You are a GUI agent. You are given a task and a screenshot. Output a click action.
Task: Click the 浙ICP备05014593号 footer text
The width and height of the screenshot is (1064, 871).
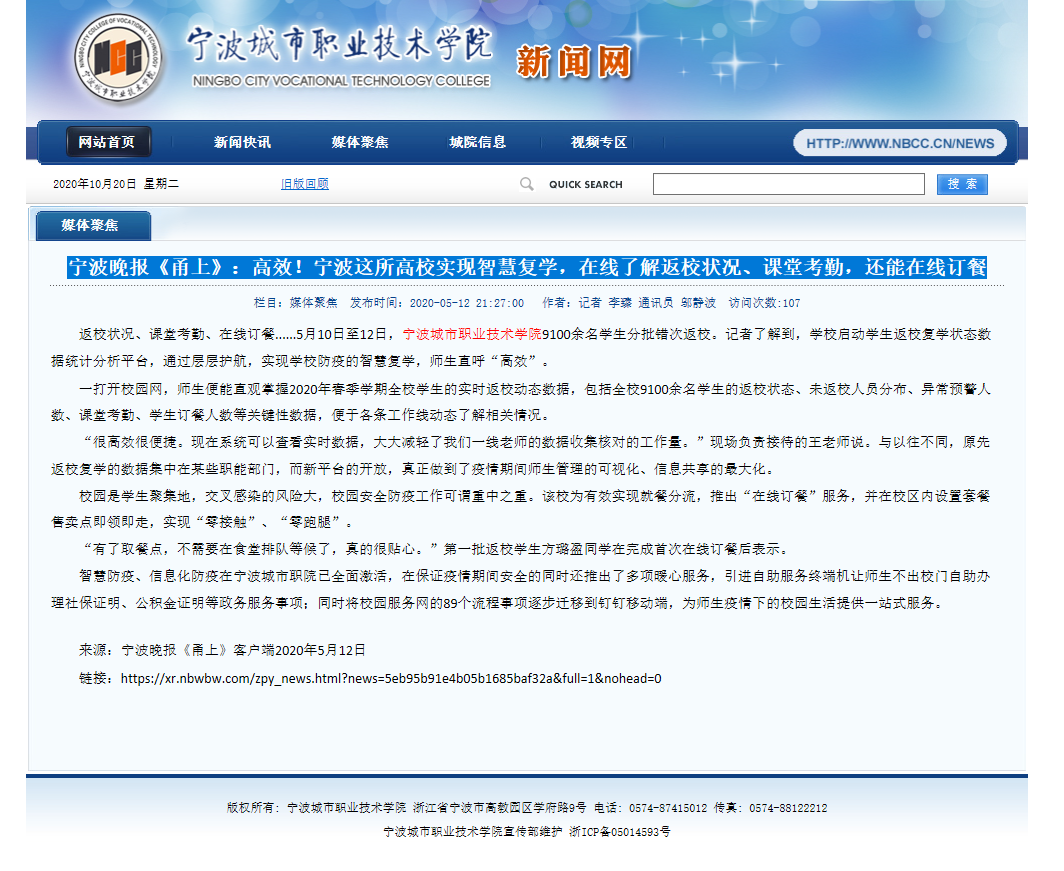620,832
